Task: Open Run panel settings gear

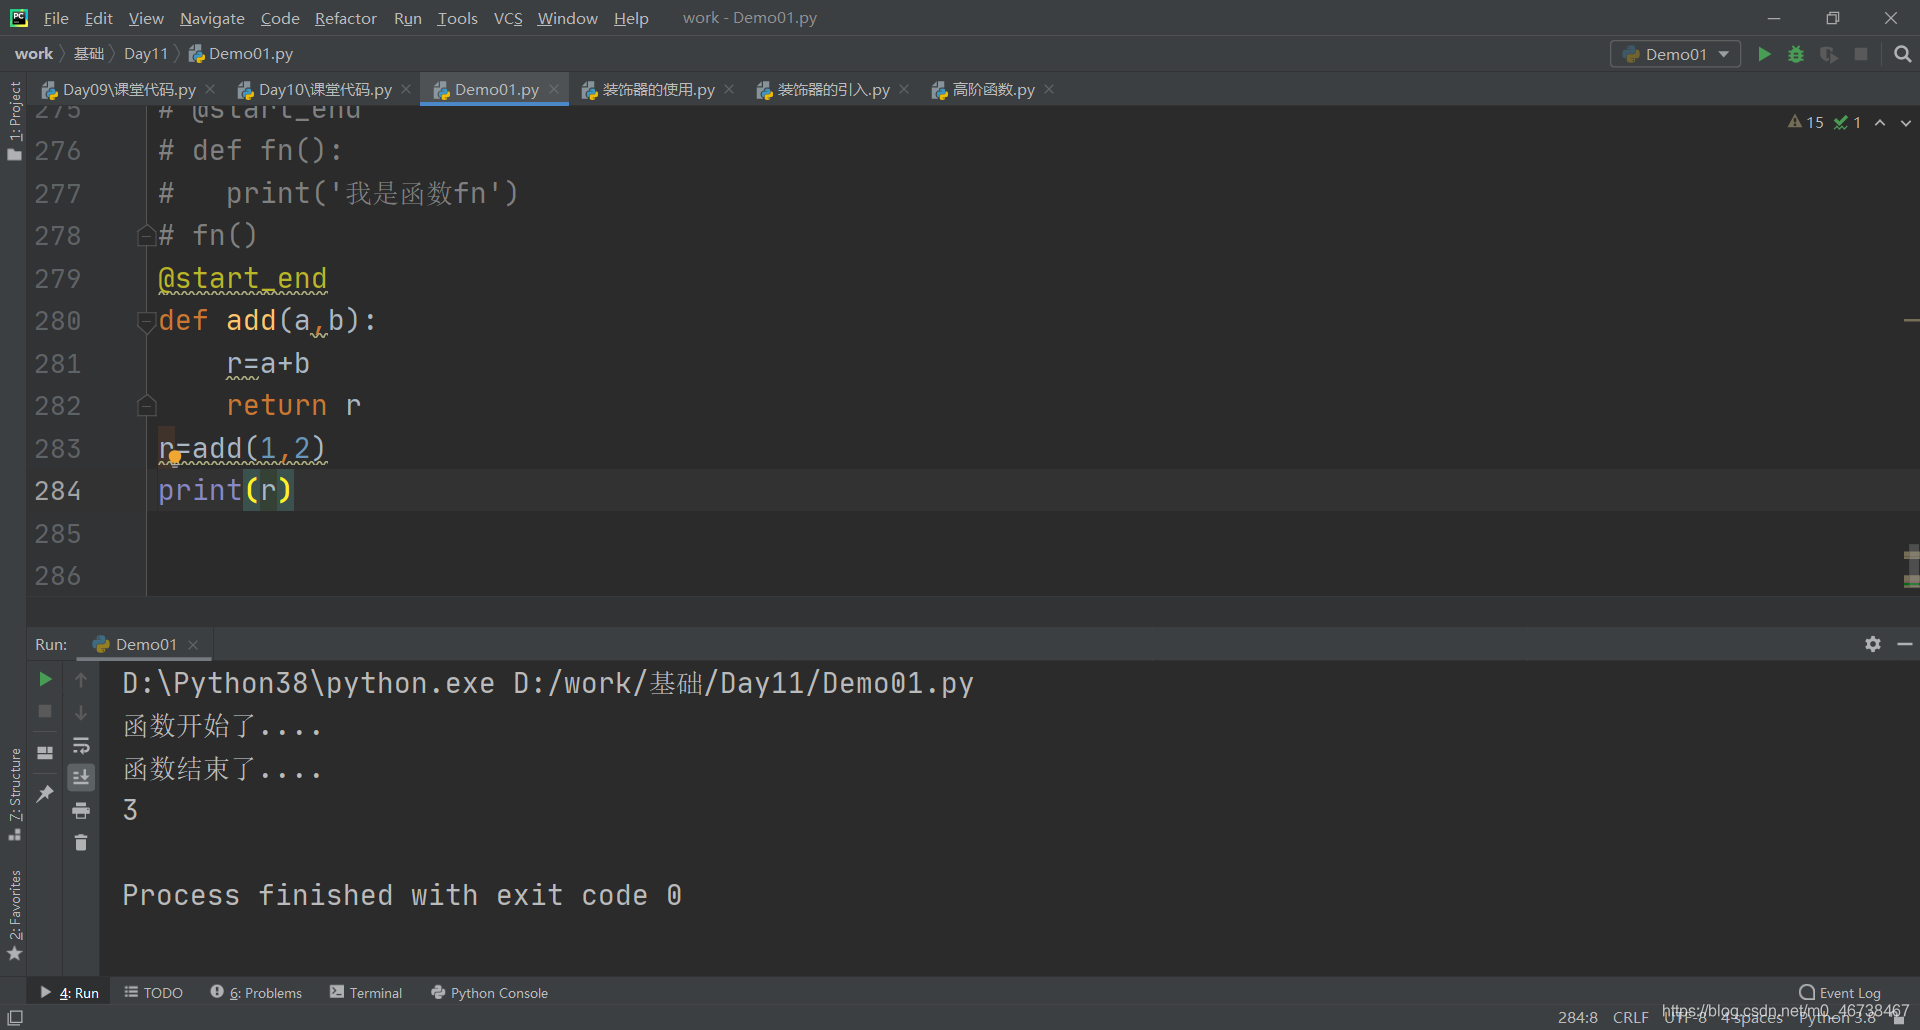Action: click(1873, 644)
